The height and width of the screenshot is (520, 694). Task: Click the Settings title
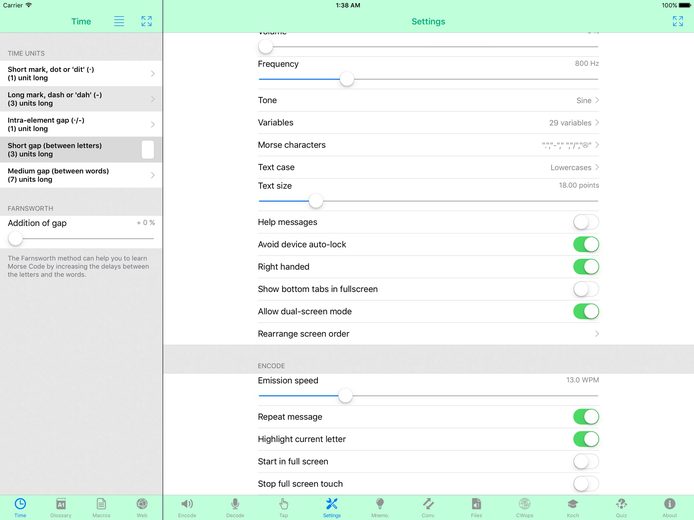coord(428,21)
